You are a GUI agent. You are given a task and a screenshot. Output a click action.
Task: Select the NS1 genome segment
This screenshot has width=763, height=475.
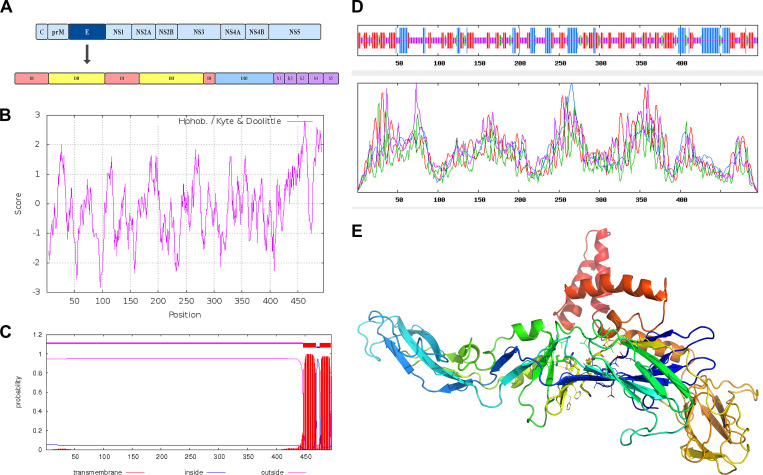tap(118, 32)
